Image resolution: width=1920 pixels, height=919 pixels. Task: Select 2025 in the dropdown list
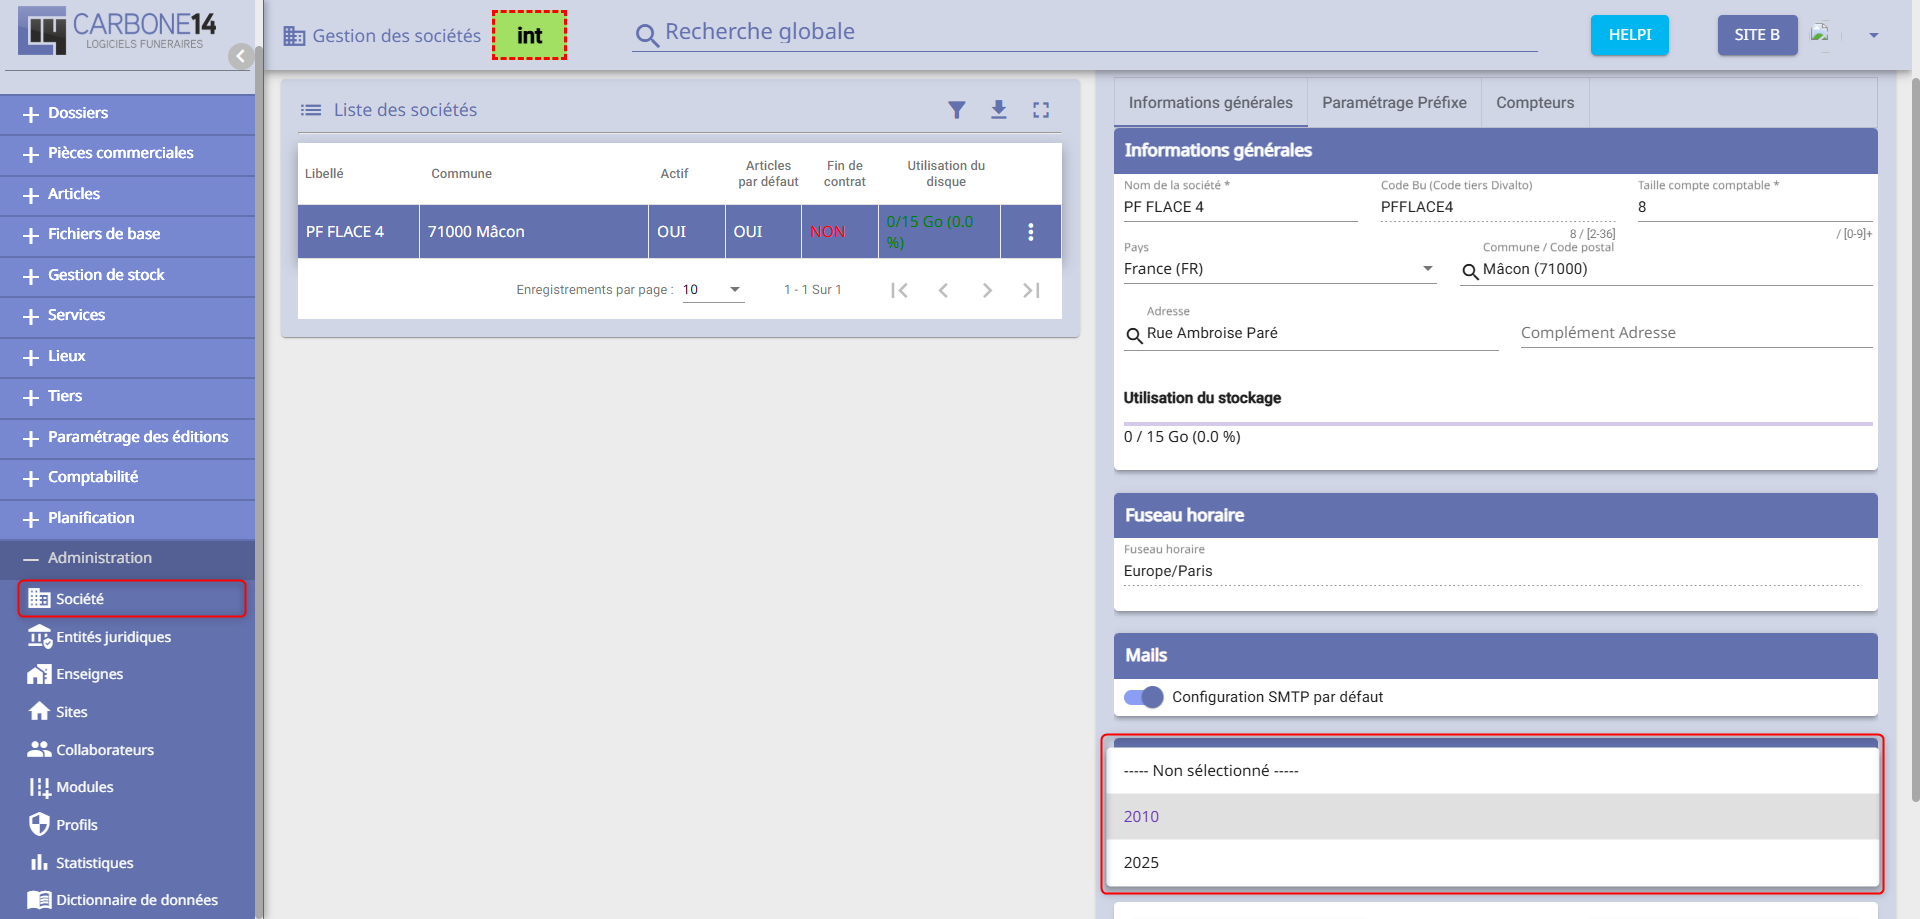pos(1493,863)
